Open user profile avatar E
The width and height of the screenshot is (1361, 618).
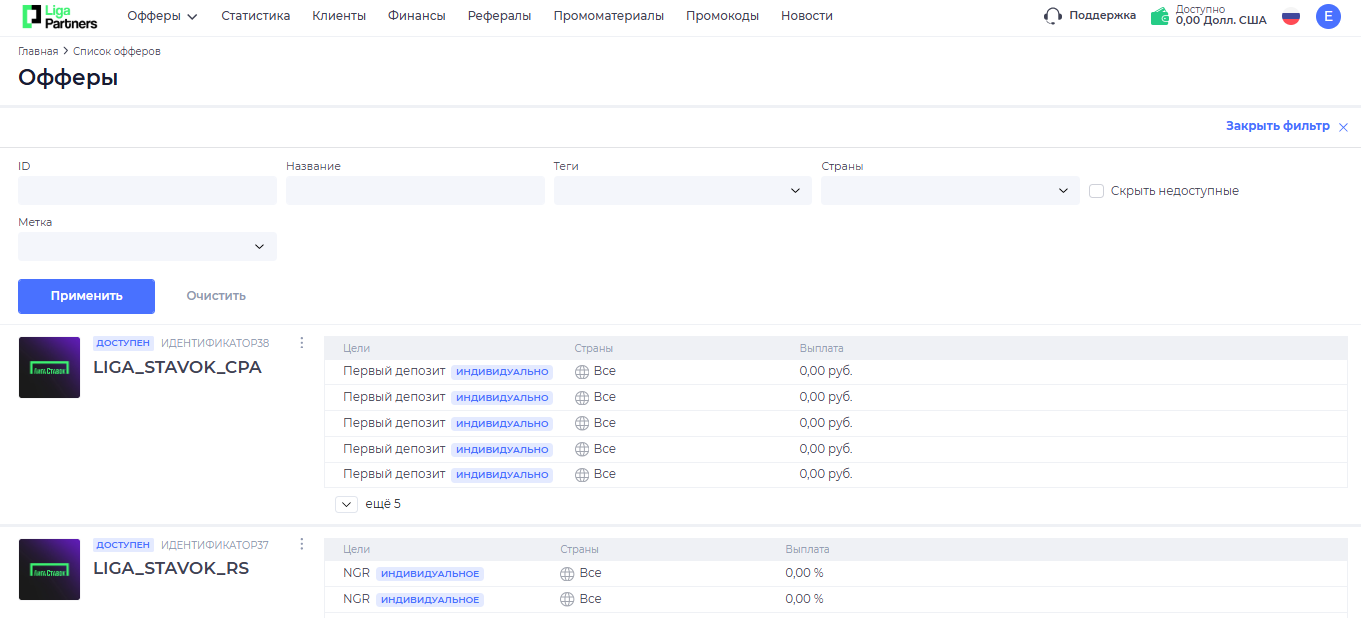coord(1328,16)
